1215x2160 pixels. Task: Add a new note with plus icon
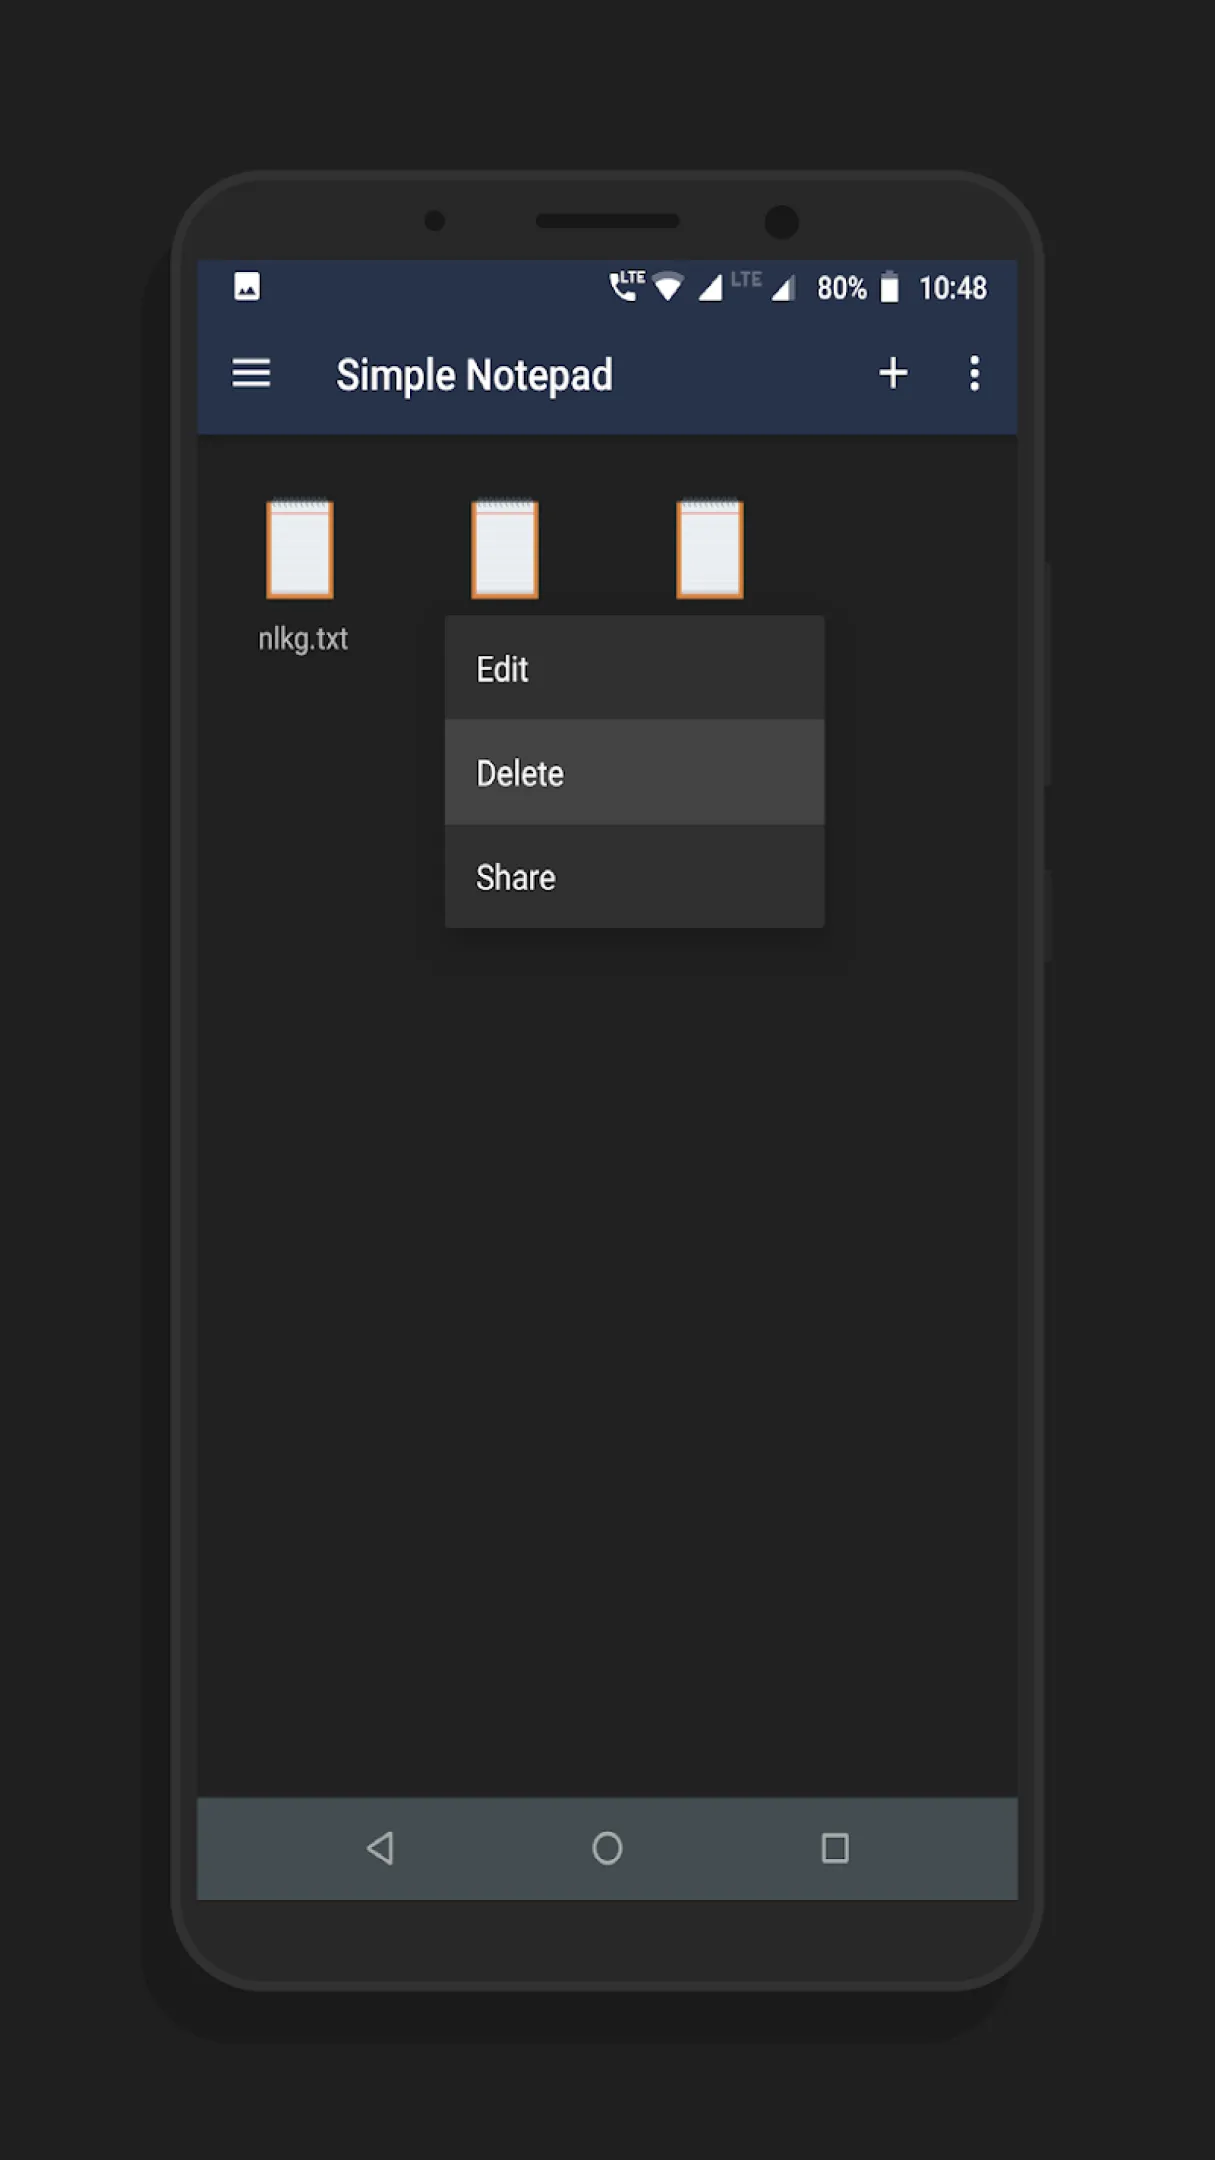[893, 373]
